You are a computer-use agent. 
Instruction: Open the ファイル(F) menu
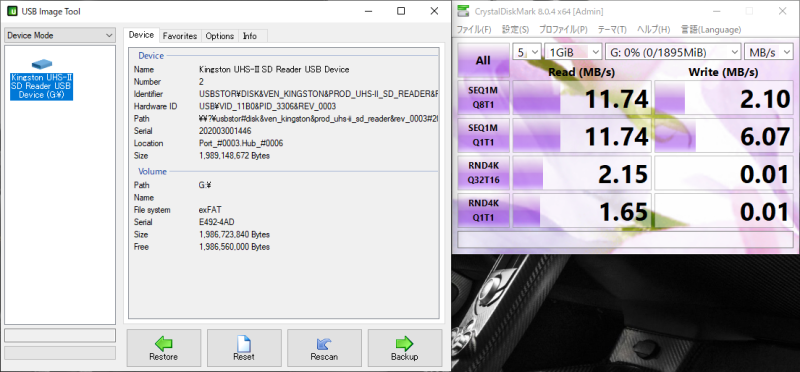(473, 30)
